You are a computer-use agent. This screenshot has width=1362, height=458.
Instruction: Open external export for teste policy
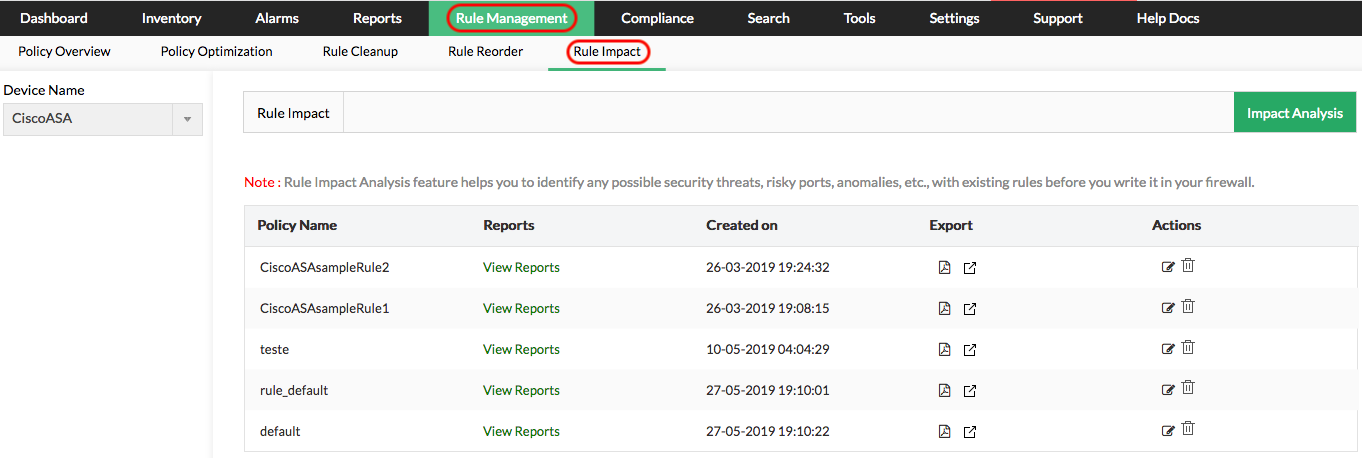969,350
